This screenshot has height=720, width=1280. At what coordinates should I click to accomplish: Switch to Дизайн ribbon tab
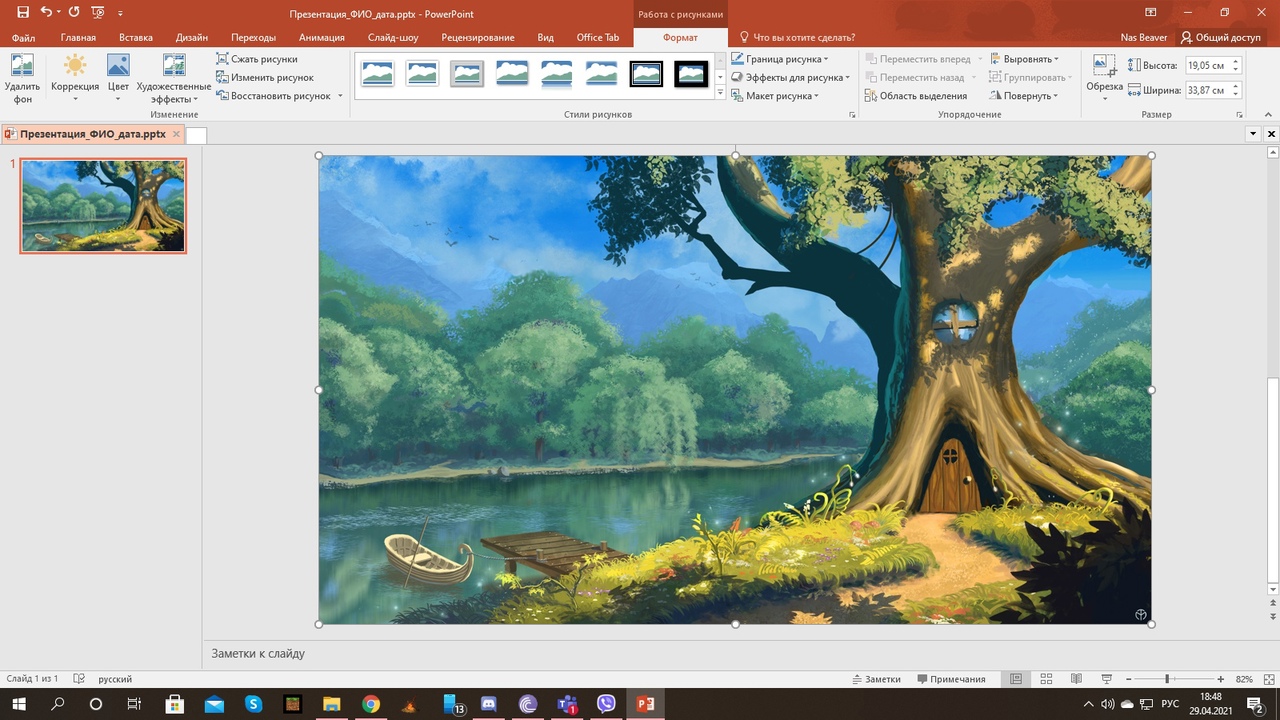(x=192, y=38)
